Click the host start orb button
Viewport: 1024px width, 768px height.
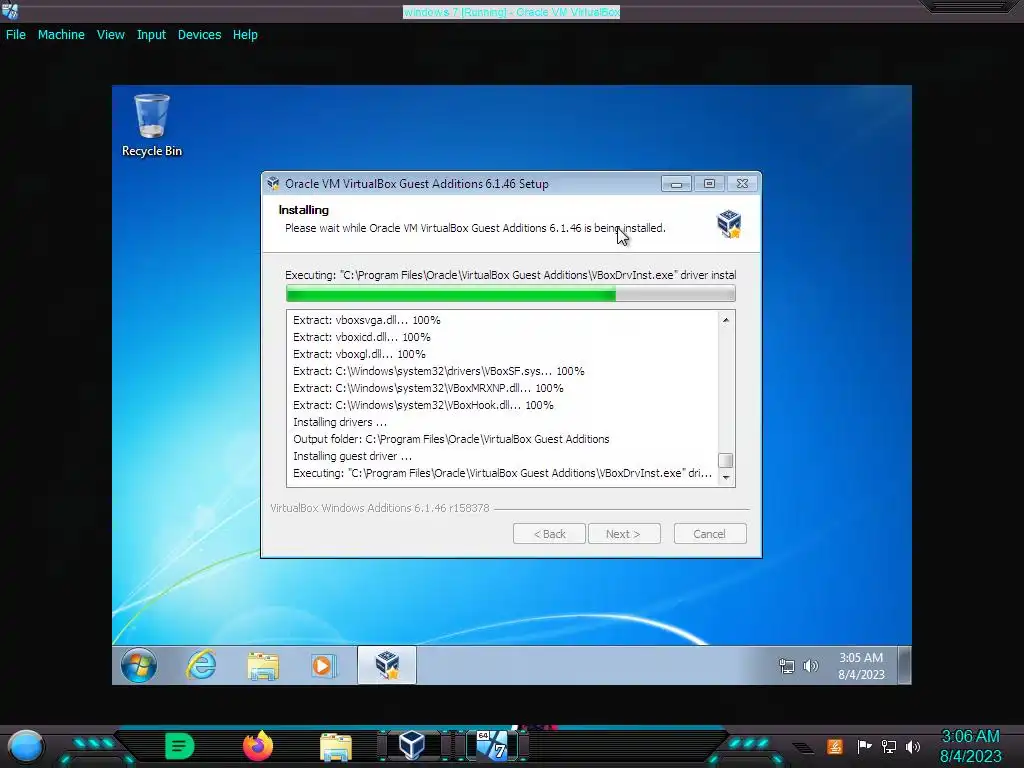(26, 746)
